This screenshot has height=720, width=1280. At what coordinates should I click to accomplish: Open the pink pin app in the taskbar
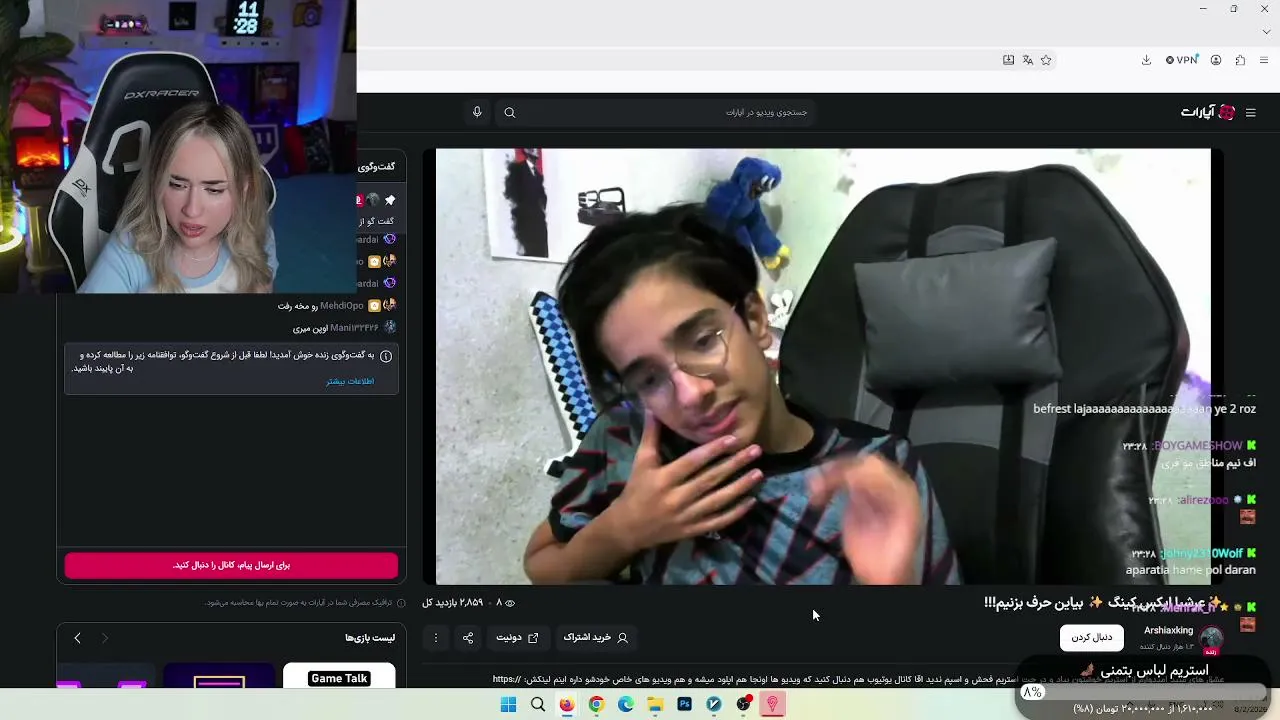coord(772,704)
